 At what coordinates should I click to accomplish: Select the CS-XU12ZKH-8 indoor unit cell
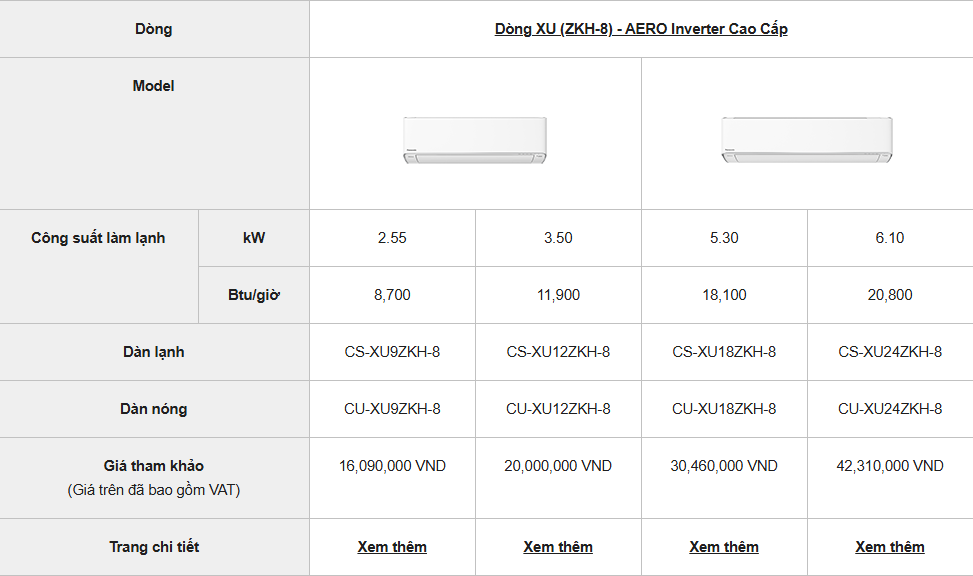coord(558,352)
